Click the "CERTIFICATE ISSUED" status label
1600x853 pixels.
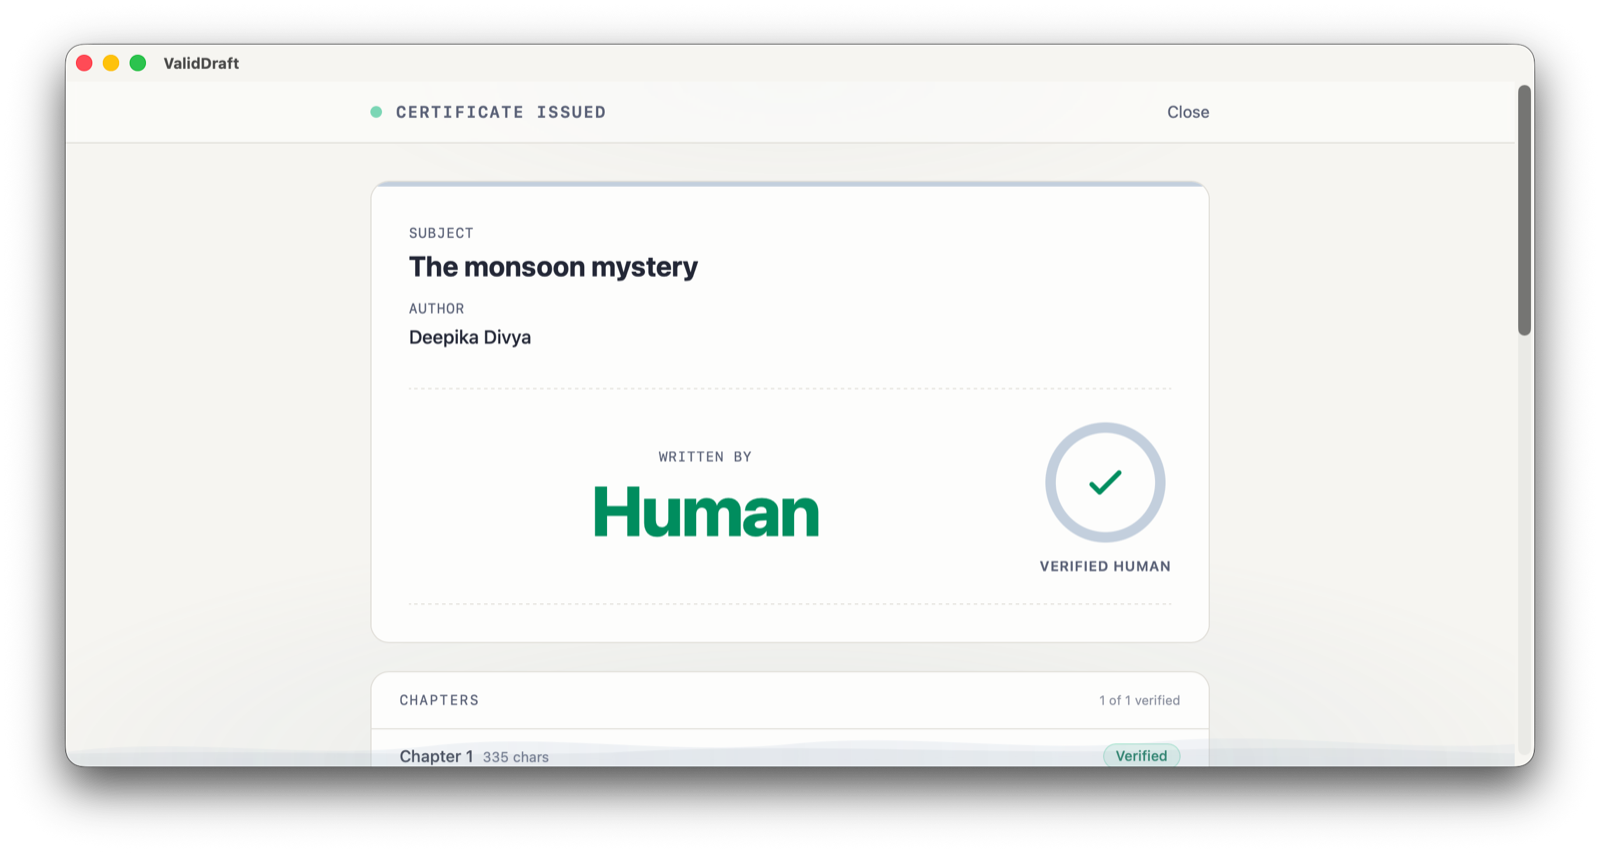click(x=501, y=112)
